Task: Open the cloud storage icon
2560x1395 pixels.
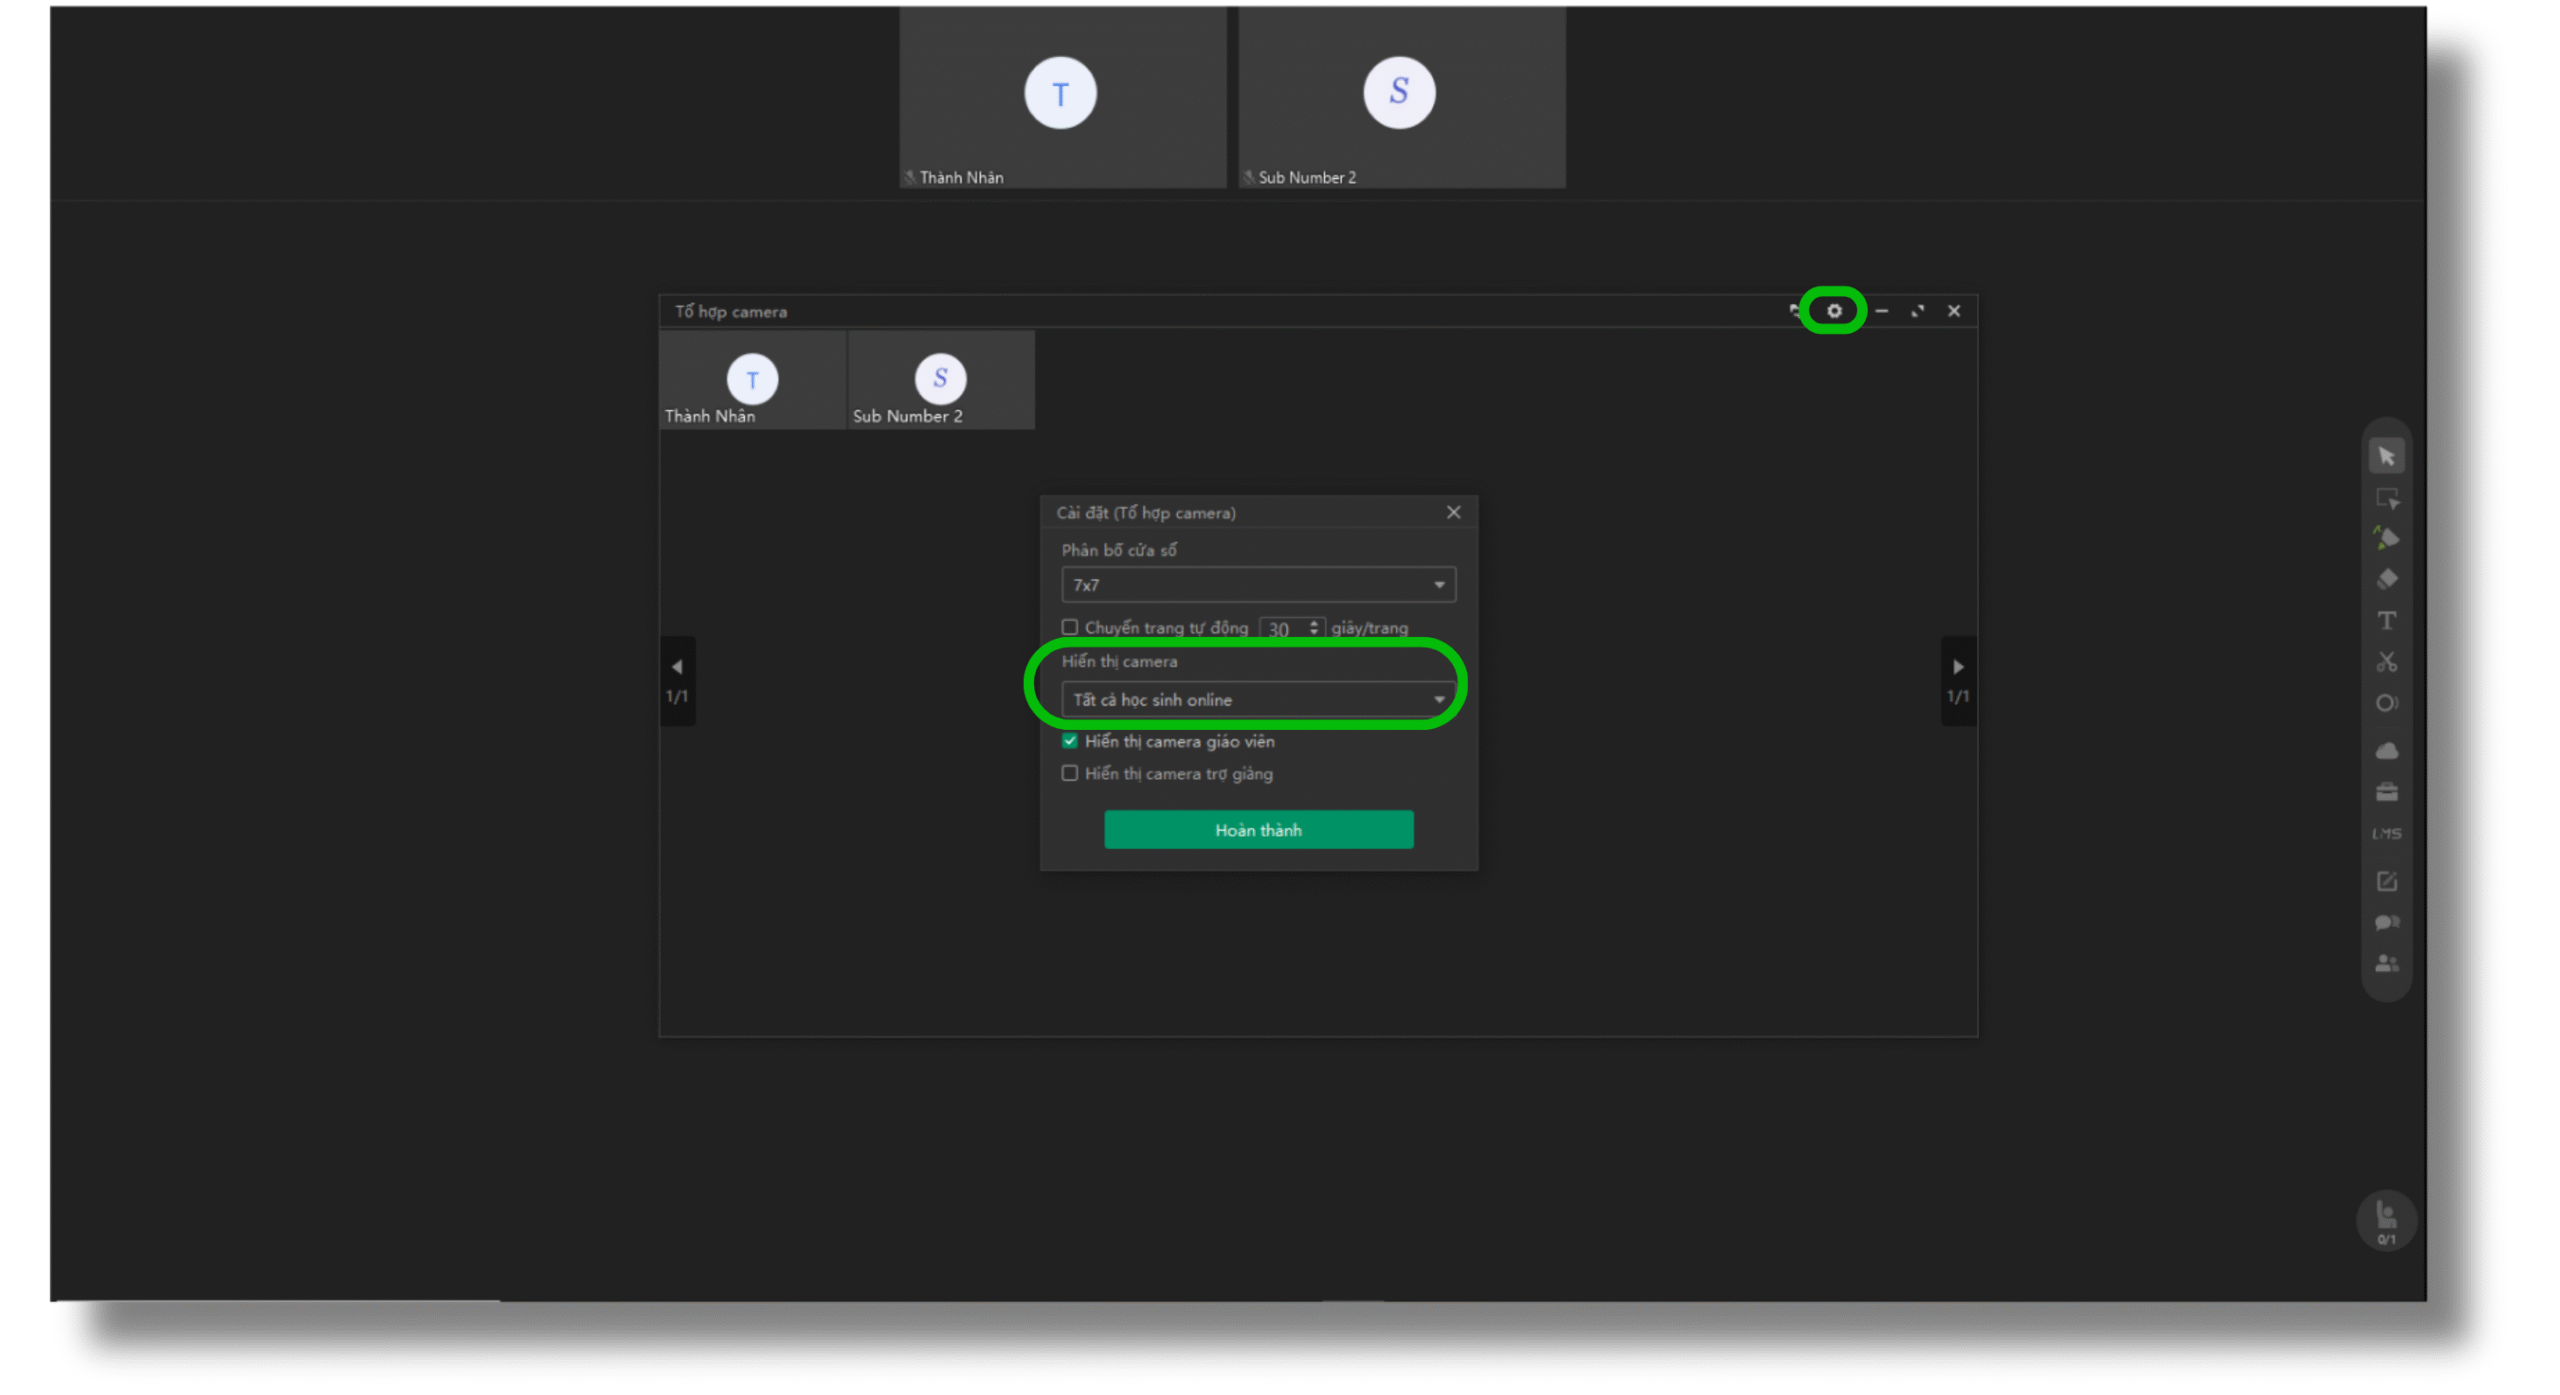Action: coord(2386,750)
